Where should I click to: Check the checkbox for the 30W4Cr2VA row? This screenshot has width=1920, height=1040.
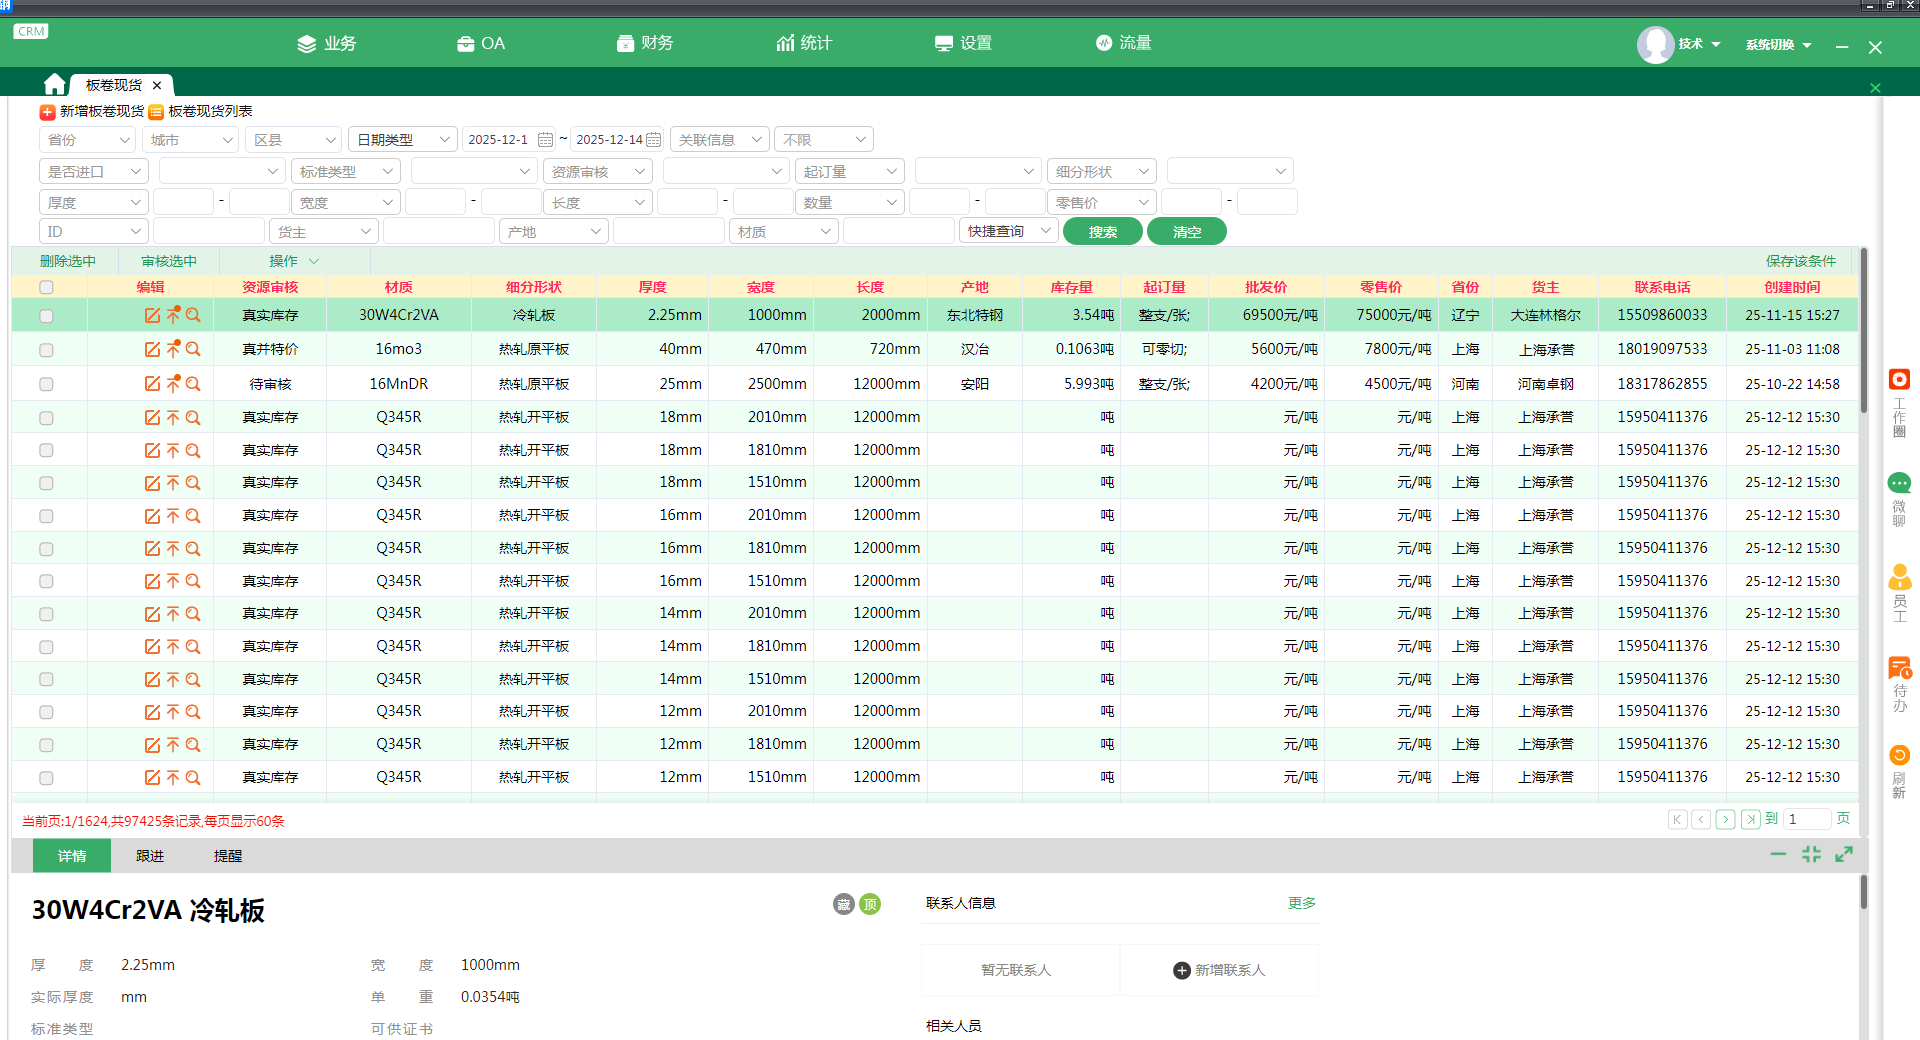46,316
